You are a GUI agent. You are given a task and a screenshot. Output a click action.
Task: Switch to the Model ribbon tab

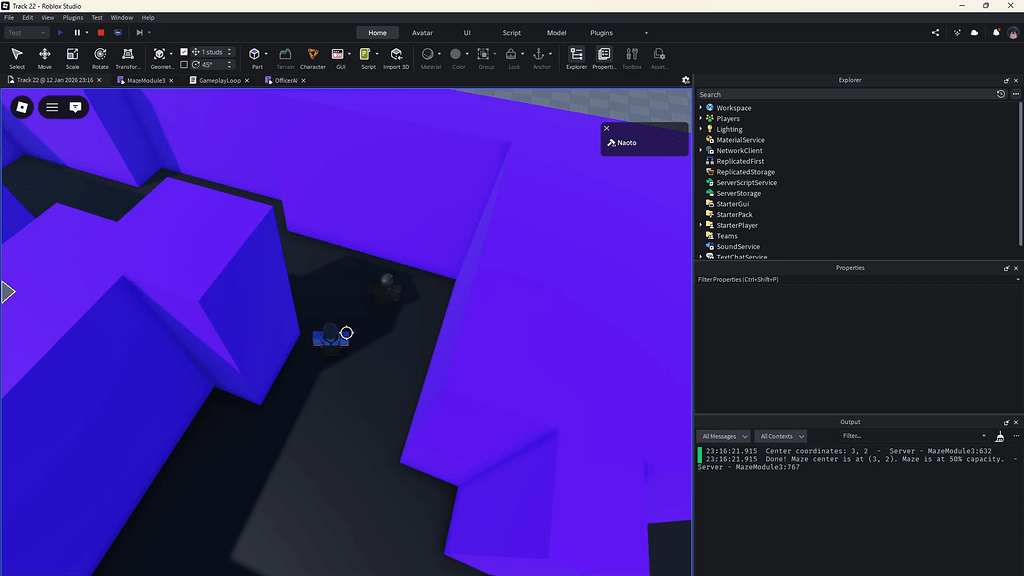click(556, 32)
